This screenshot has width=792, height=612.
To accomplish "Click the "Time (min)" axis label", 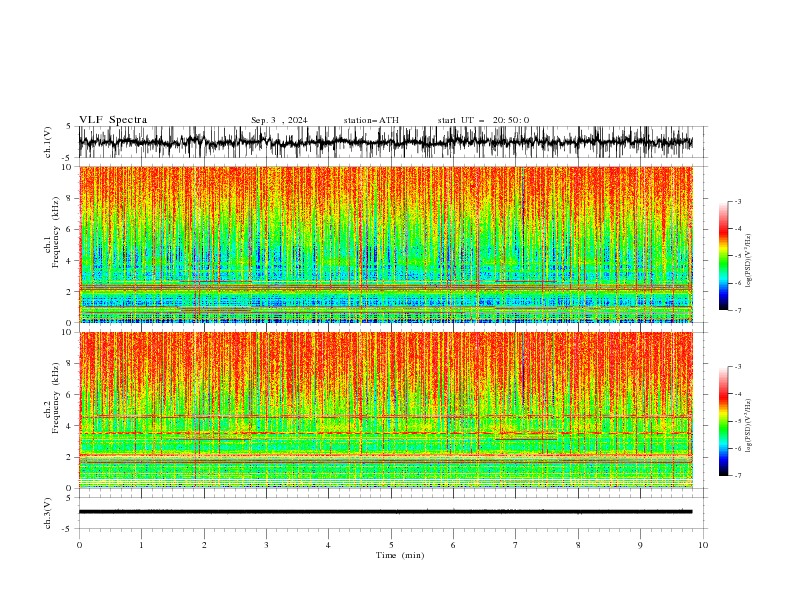I will click(400, 555).
